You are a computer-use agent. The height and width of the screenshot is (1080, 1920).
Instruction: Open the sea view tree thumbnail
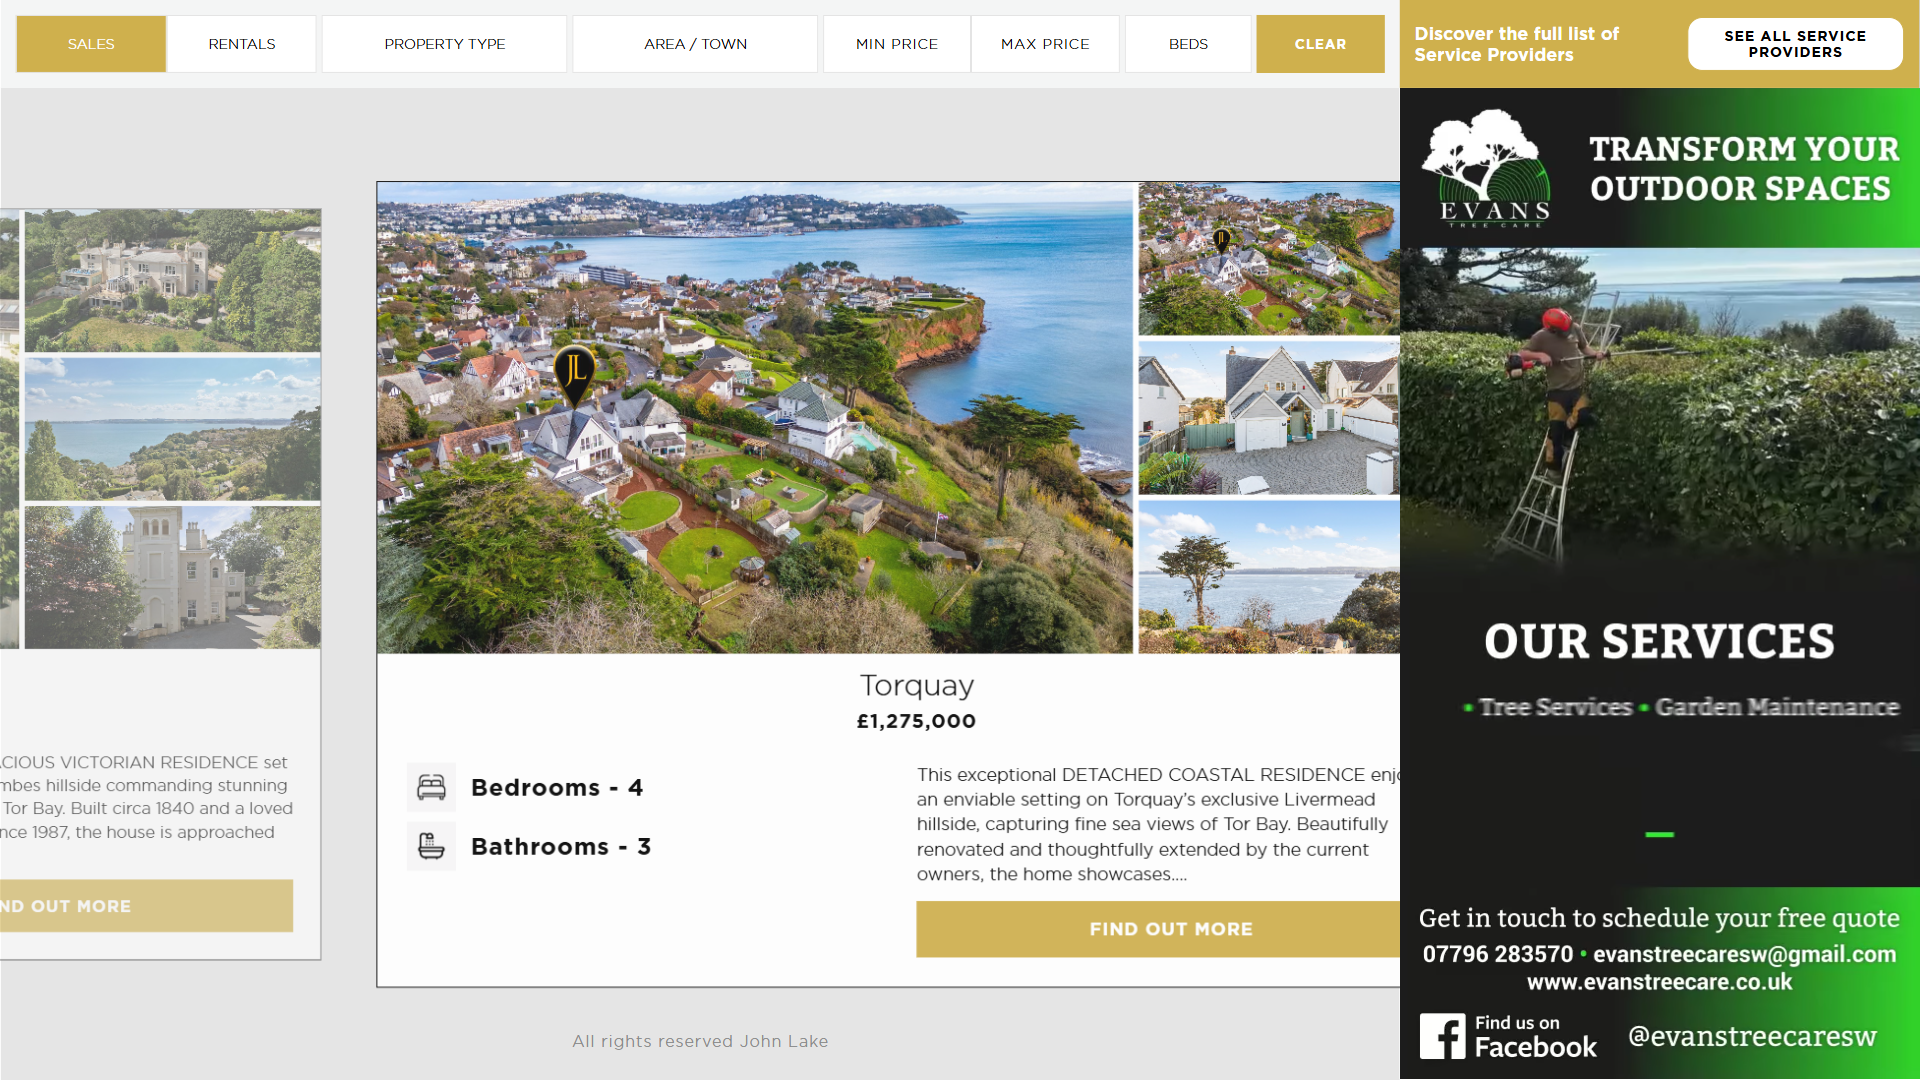pos(1269,577)
